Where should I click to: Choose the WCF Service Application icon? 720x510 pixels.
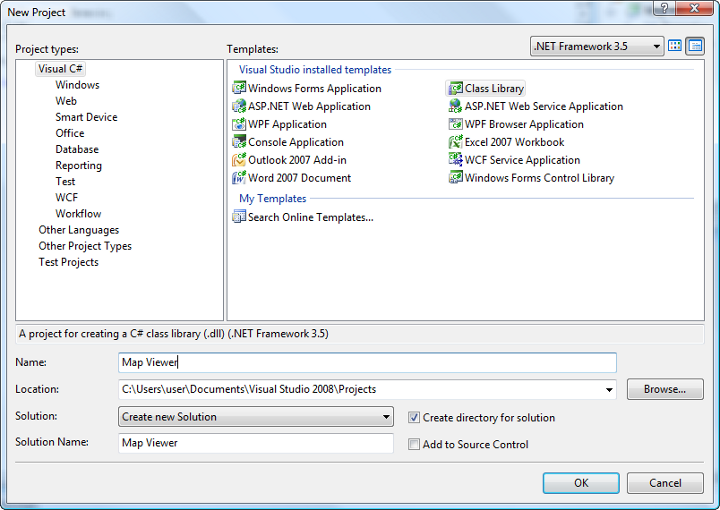tap(456, 159)
